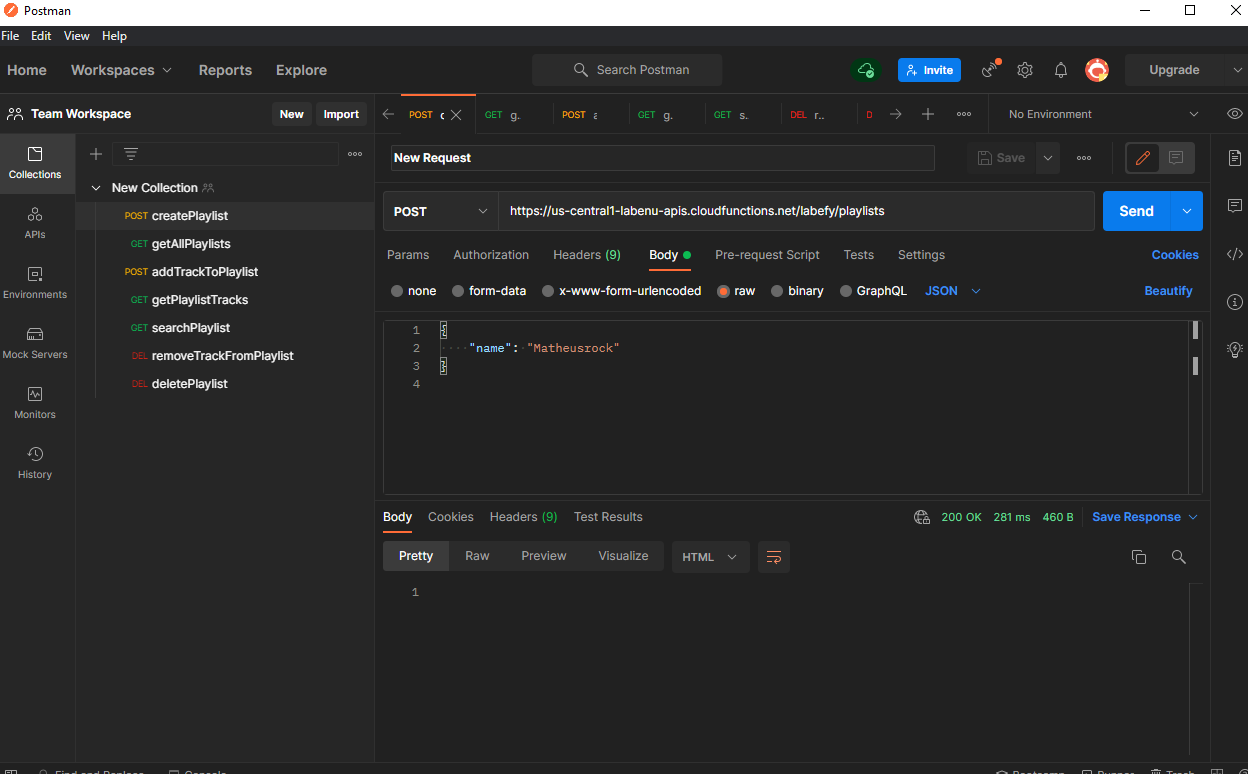Open the Send button dropdown arrow
1248x774 pixels.
[x=1187, y=211]
